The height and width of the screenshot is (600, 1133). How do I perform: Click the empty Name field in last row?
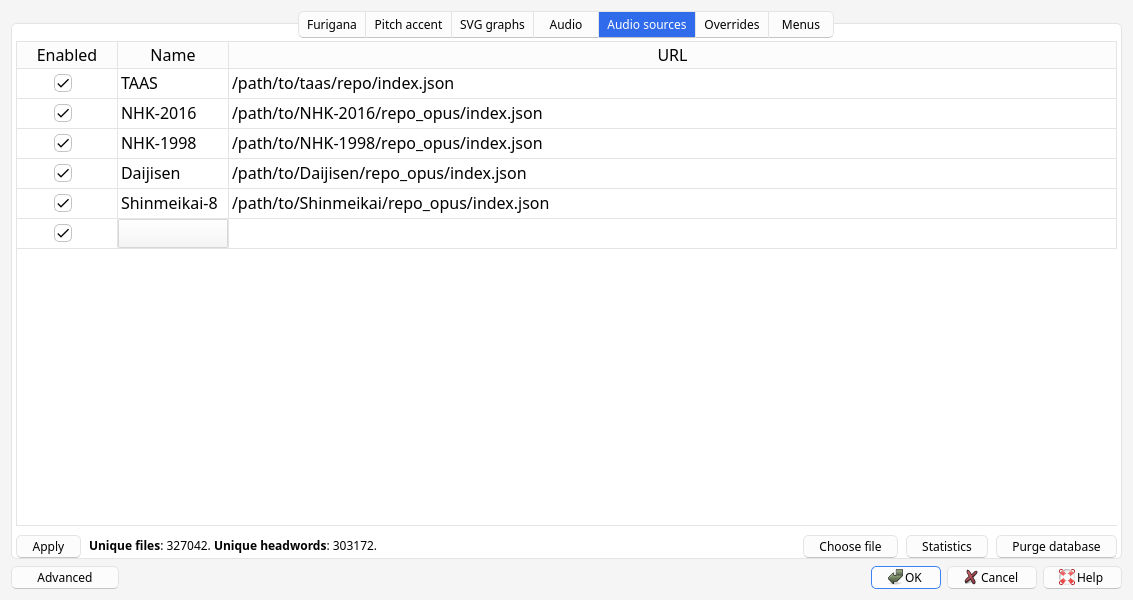173,233
